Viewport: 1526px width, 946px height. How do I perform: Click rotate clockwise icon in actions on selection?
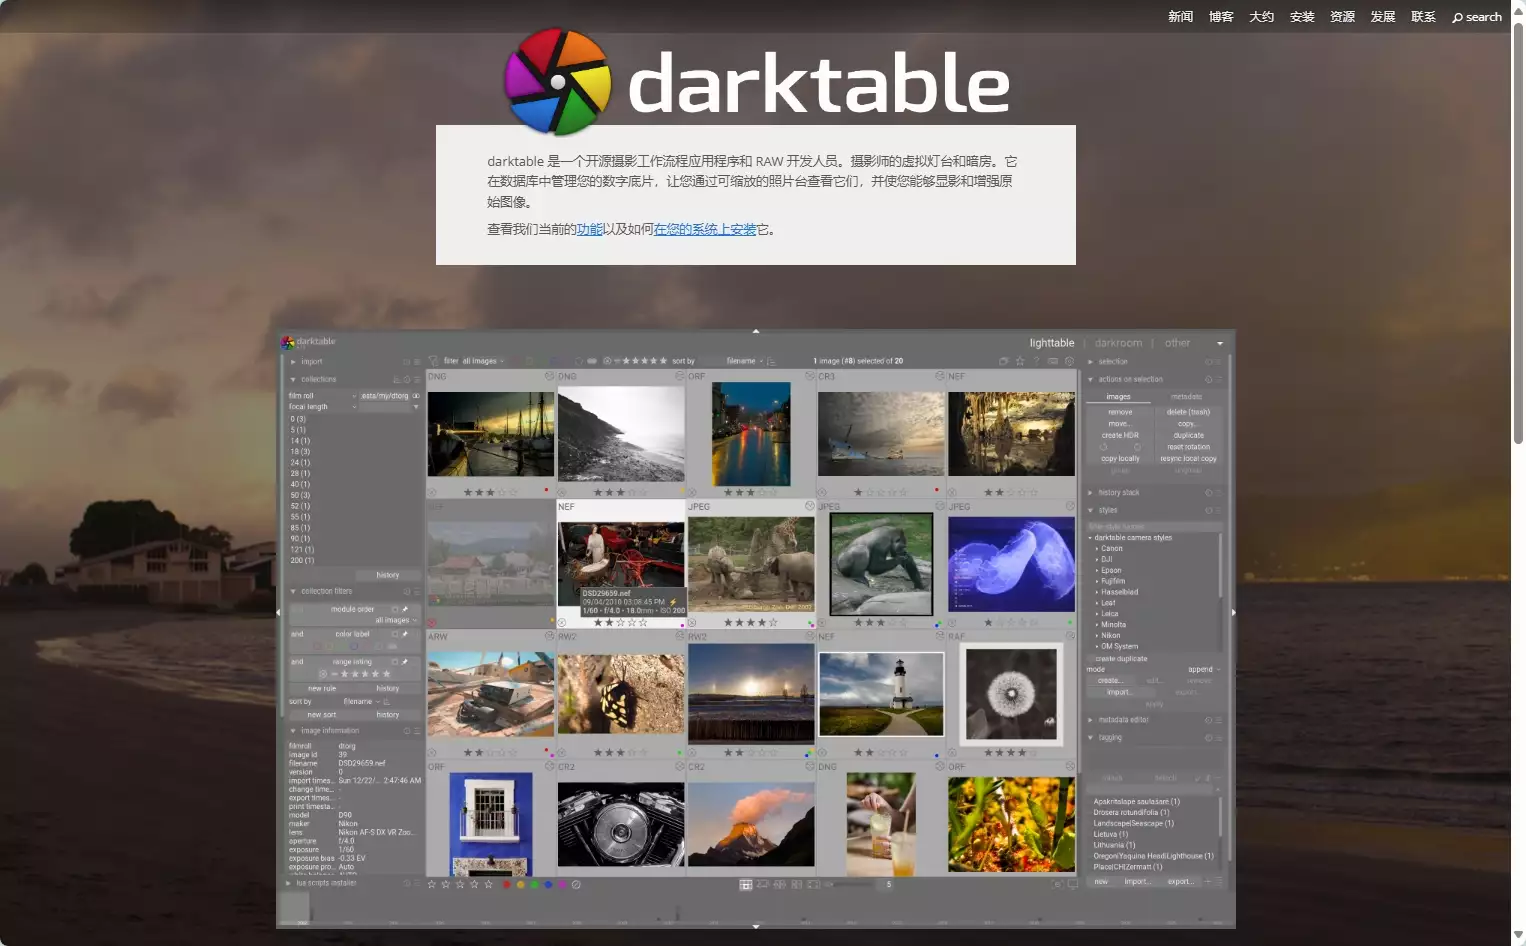coord(1137,447)
